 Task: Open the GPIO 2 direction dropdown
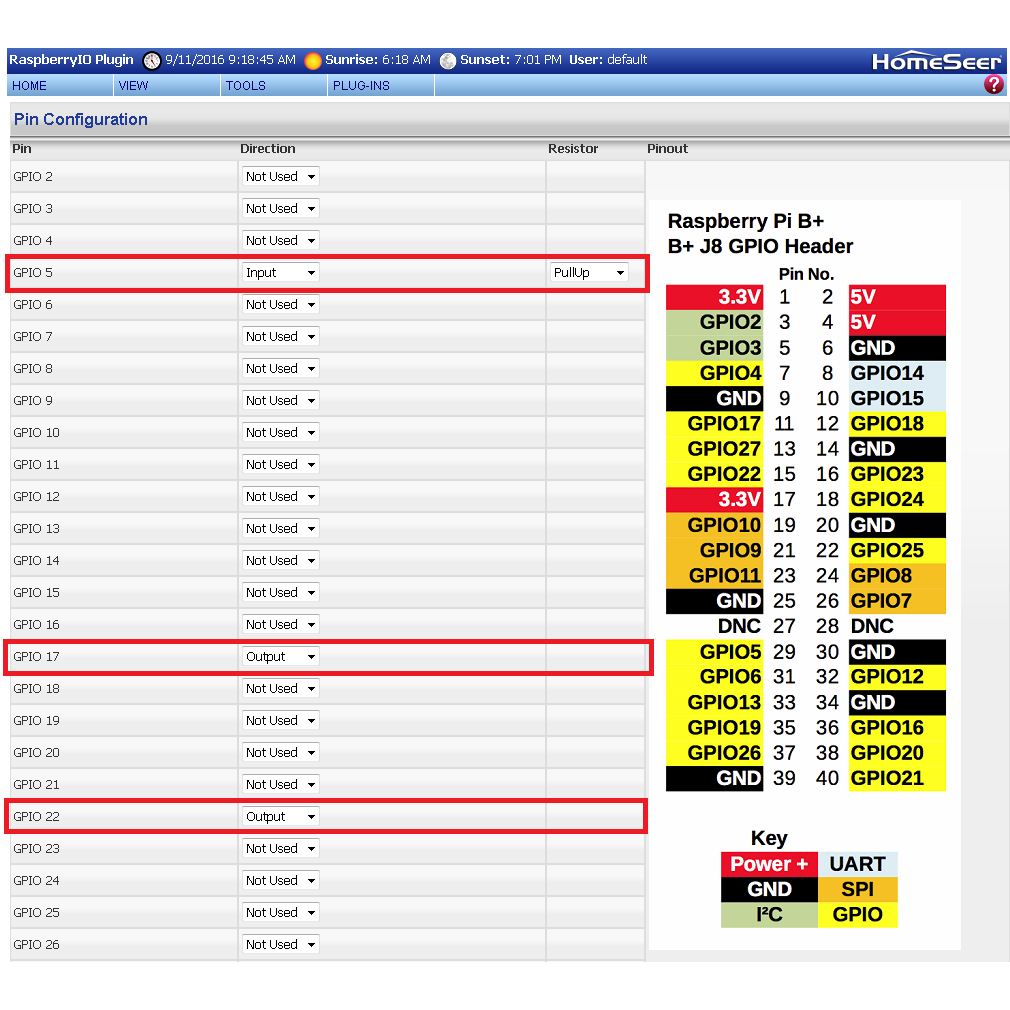tap(280, 177)
